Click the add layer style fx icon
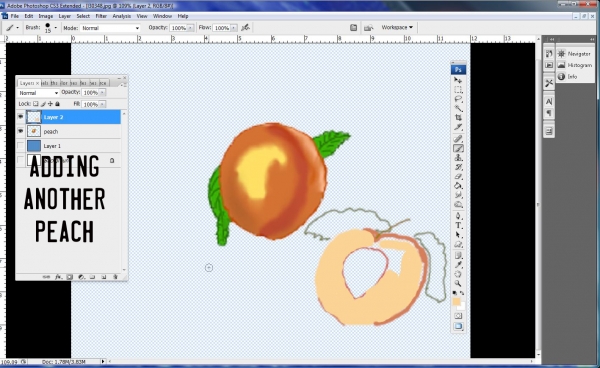Screen dimensions: 600x368 (58, 277)
